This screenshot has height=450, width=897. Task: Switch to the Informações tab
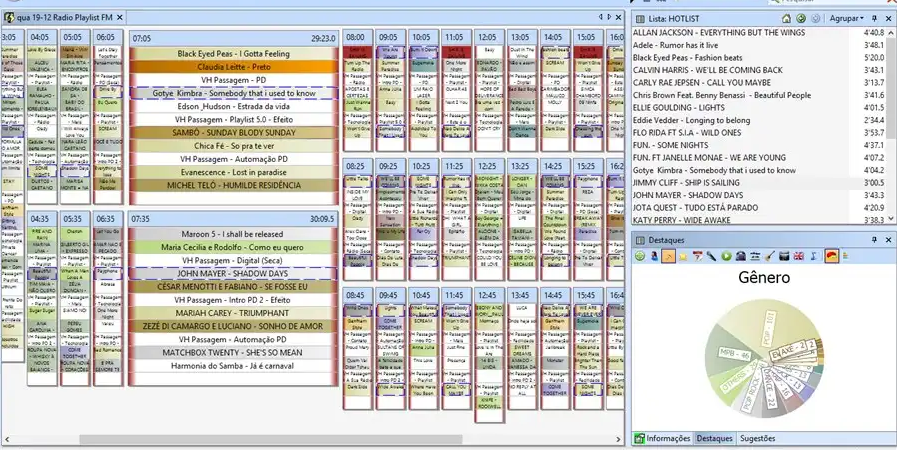pyautogui.click(x=662, y=439)
